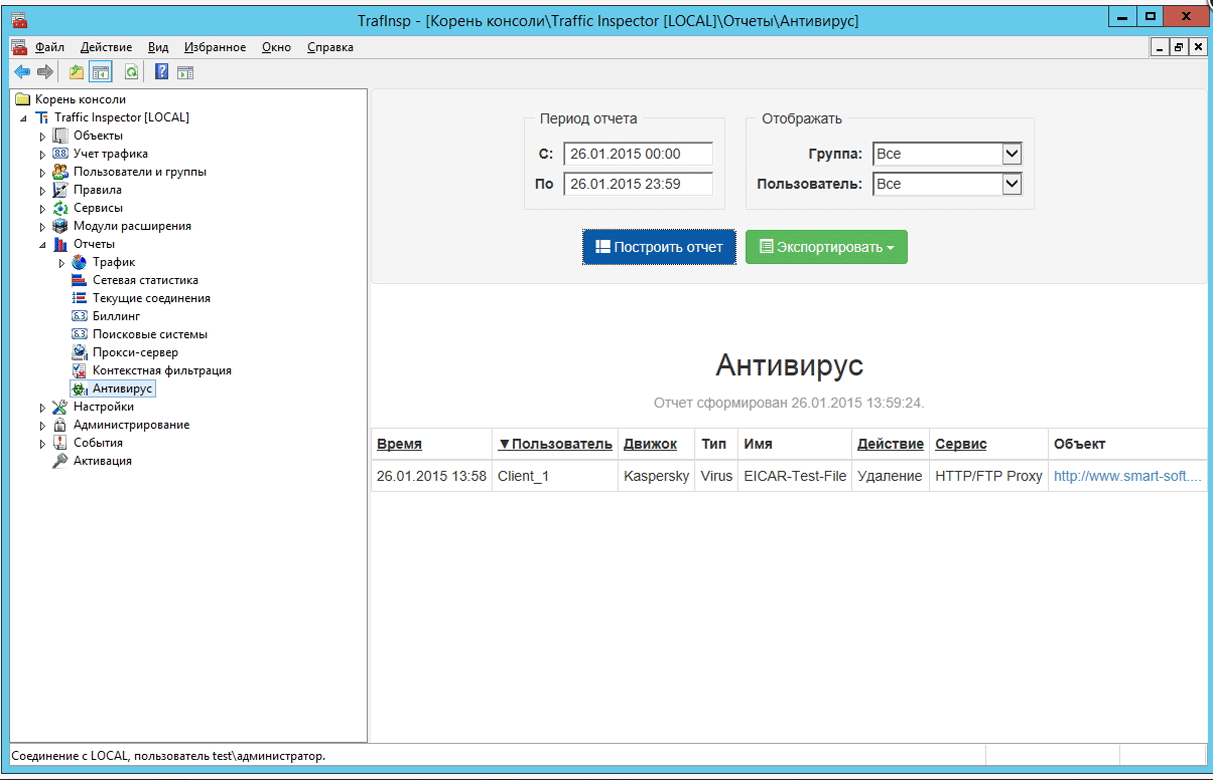Sort by Пользователь column header
Screen dimensions: 1213x780
tap(555, 444)
